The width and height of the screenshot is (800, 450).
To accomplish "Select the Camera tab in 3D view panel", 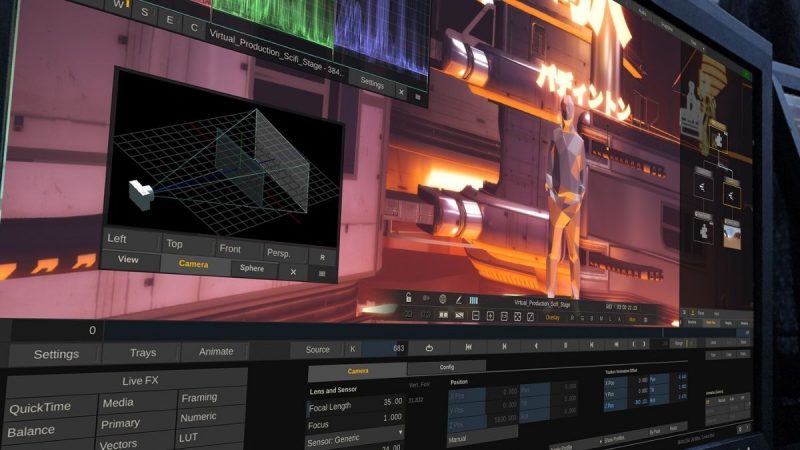I will (193, 264).
